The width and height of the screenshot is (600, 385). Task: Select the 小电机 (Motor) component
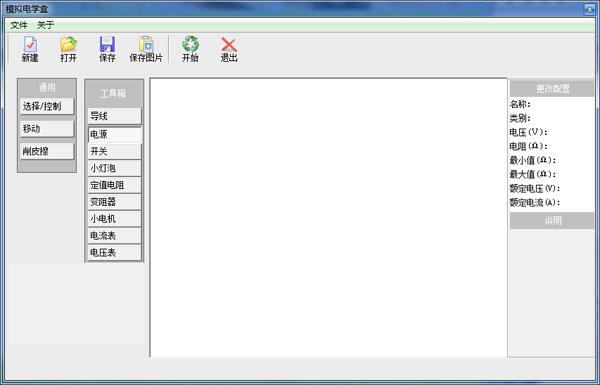114,219
